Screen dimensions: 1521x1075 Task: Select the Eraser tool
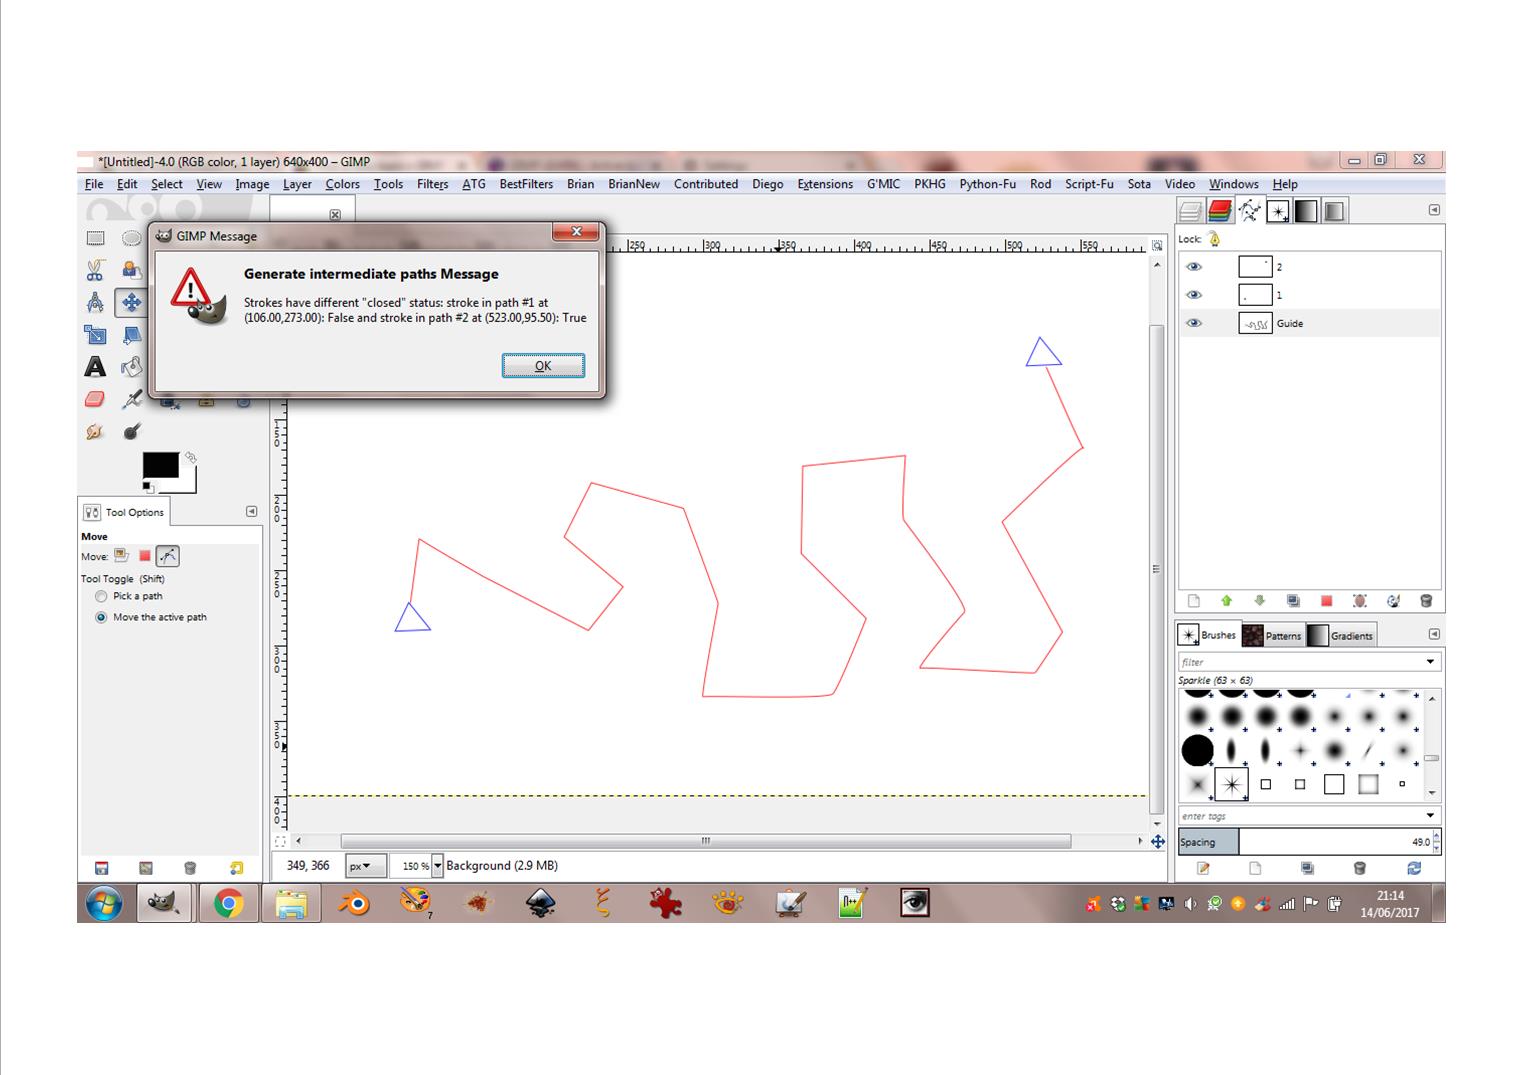point(95,399)
